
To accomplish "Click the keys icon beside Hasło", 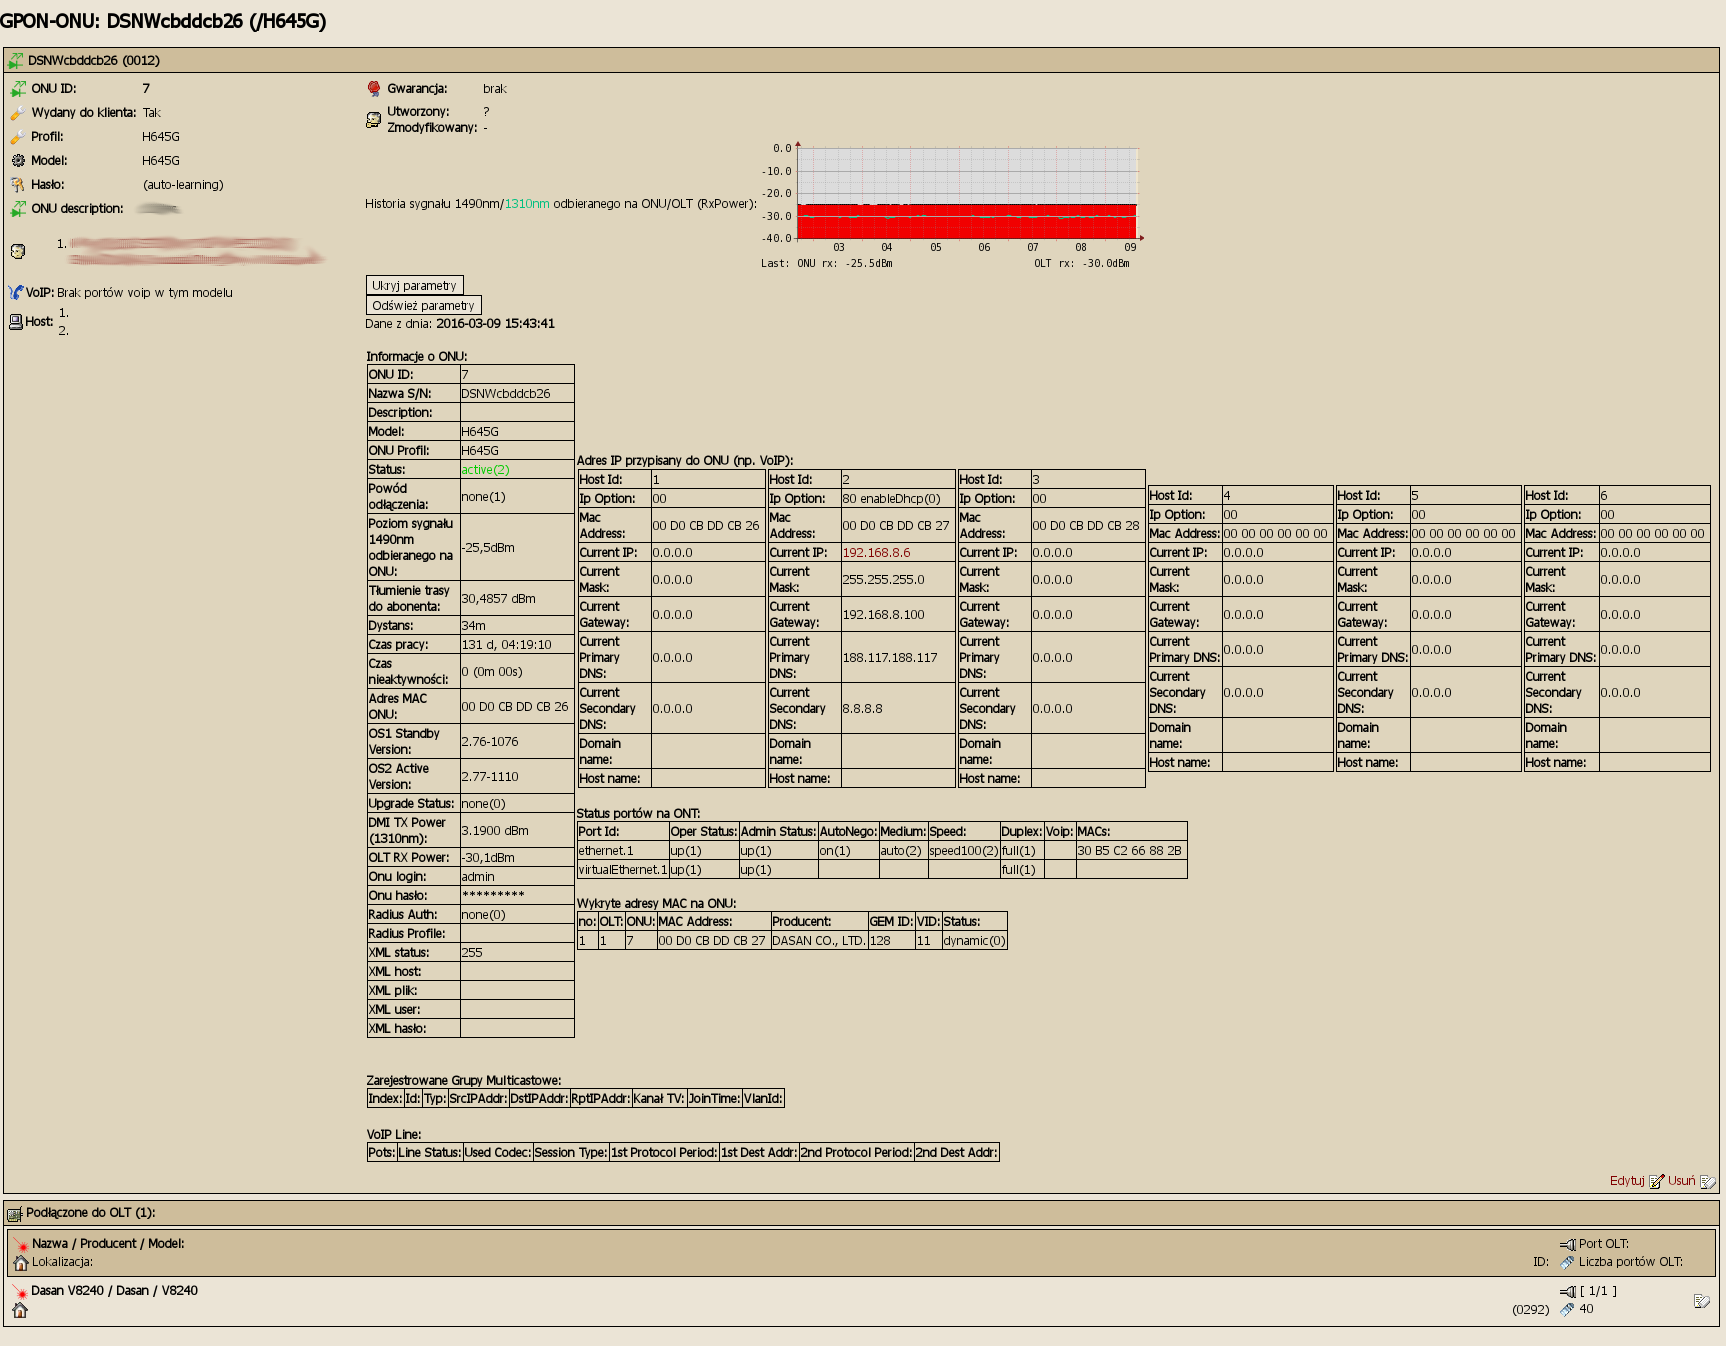I will [18, 185].
